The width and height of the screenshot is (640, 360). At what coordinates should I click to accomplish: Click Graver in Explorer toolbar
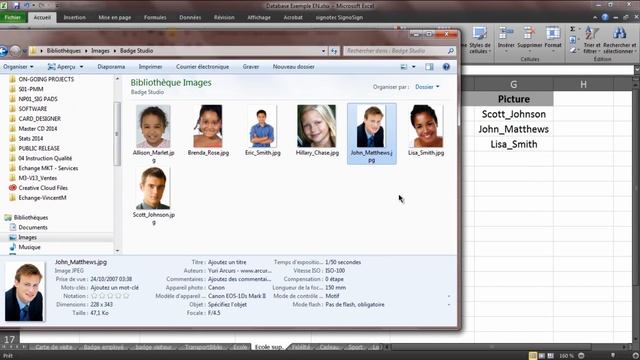click(x=251, y=67)
